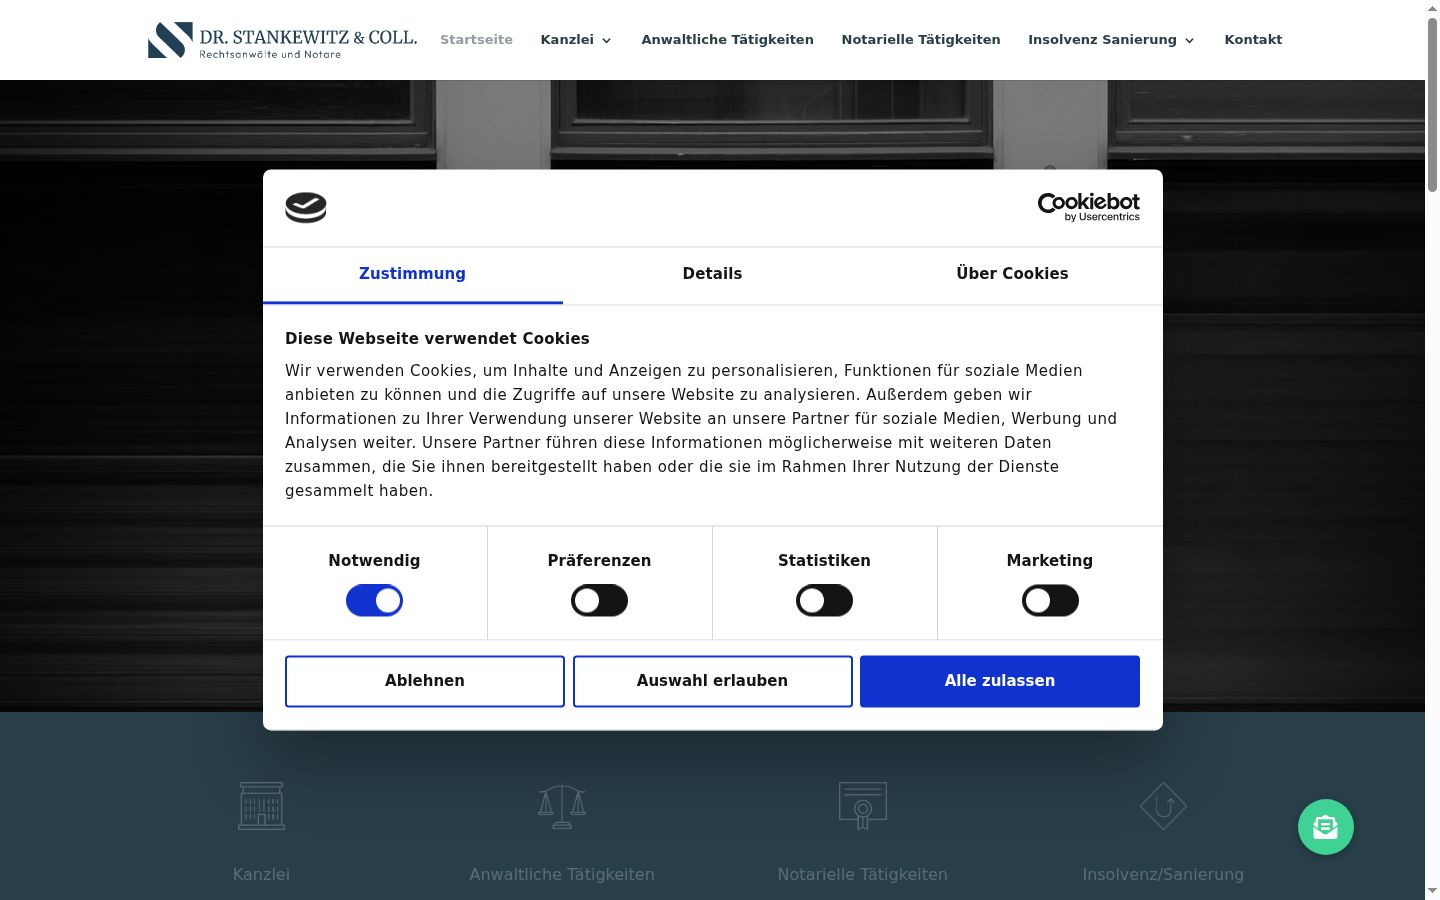This screenshot has width=1440, height=900.
Task: Click the Insolvenz/Sanierung diamond arrow icon
Action: pos(1163,806)
